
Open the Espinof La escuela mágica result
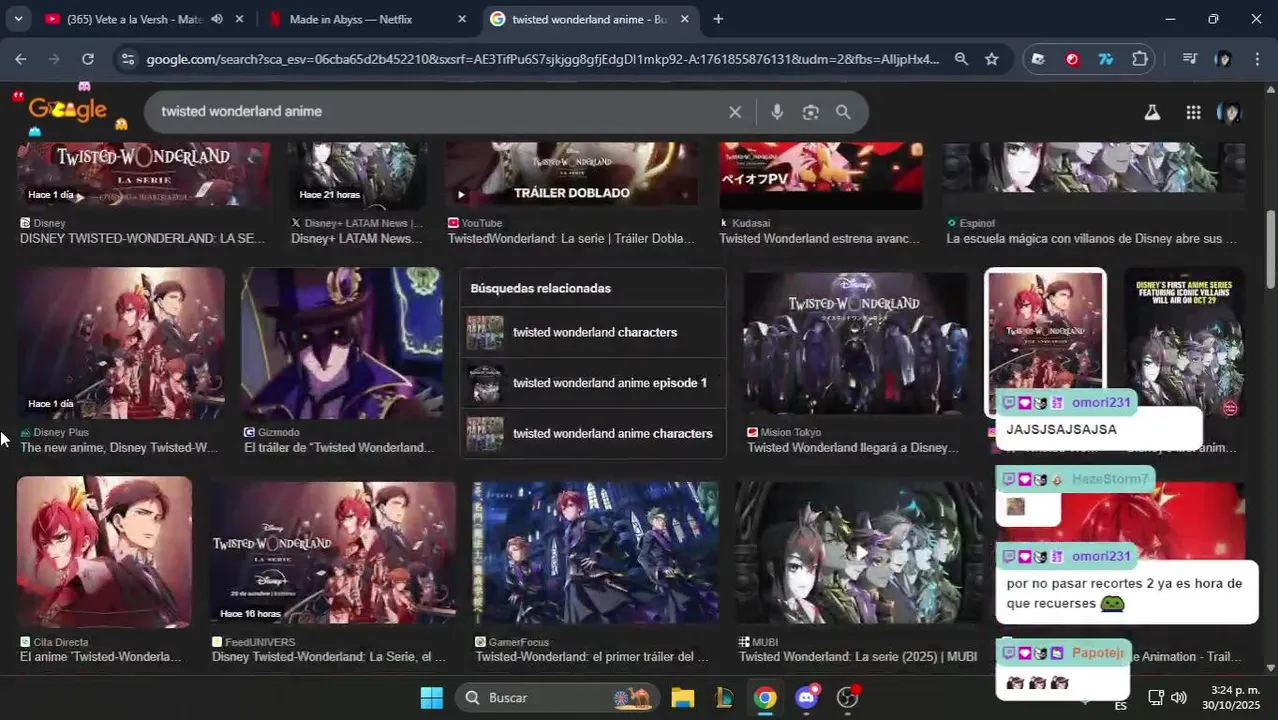pyautogui.click(x=1092, y=238)
